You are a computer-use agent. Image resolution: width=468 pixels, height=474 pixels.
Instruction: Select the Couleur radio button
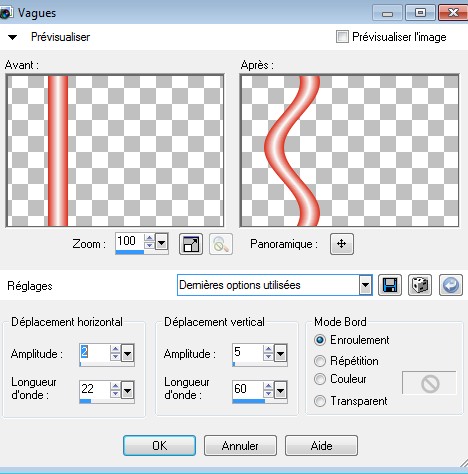(x=320, y=379)
